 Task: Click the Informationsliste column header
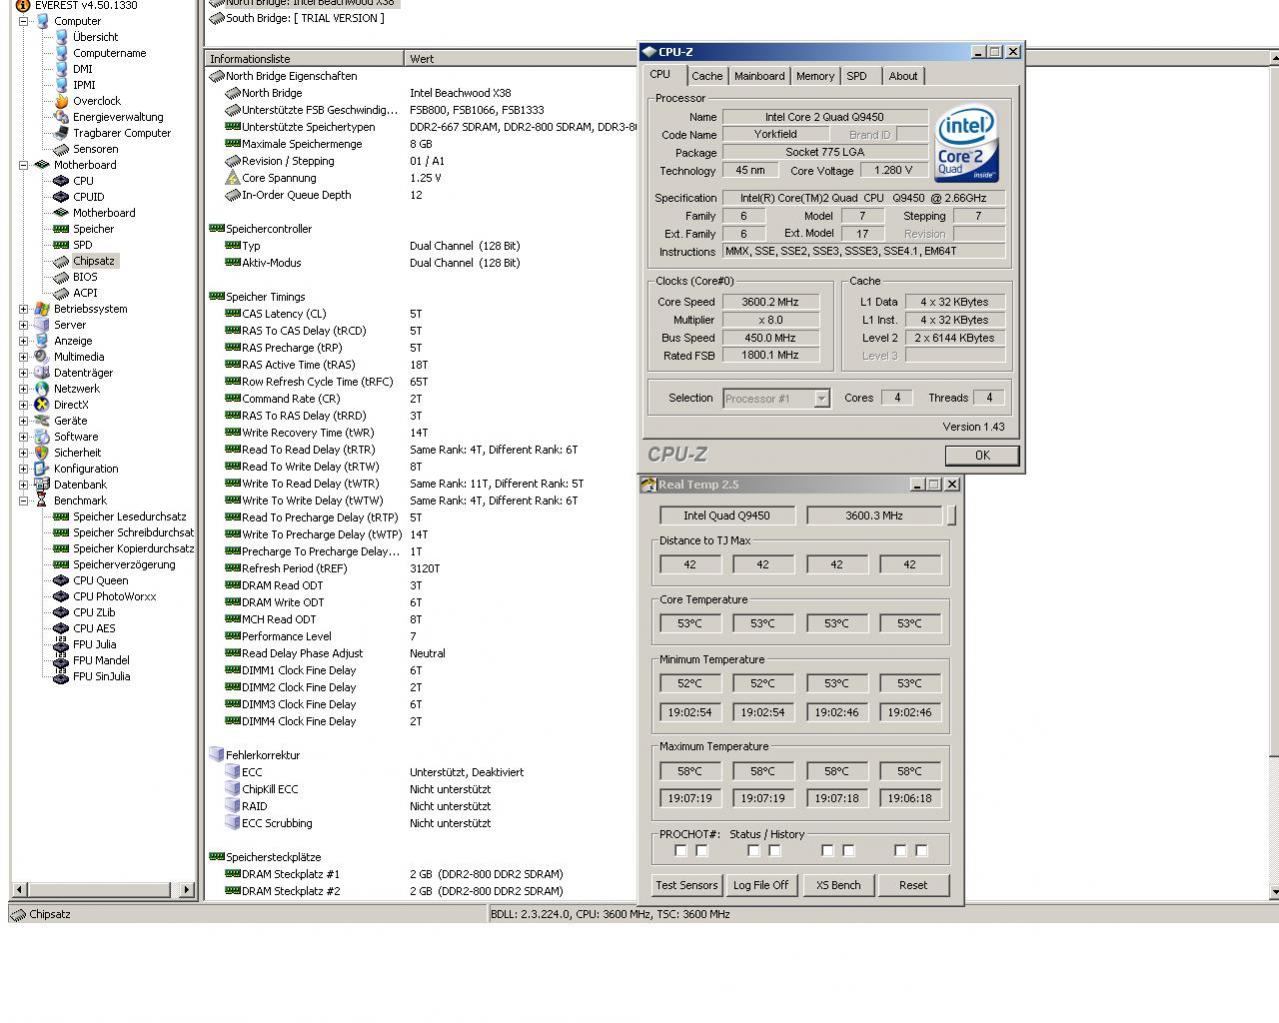(x=305, y=59)
